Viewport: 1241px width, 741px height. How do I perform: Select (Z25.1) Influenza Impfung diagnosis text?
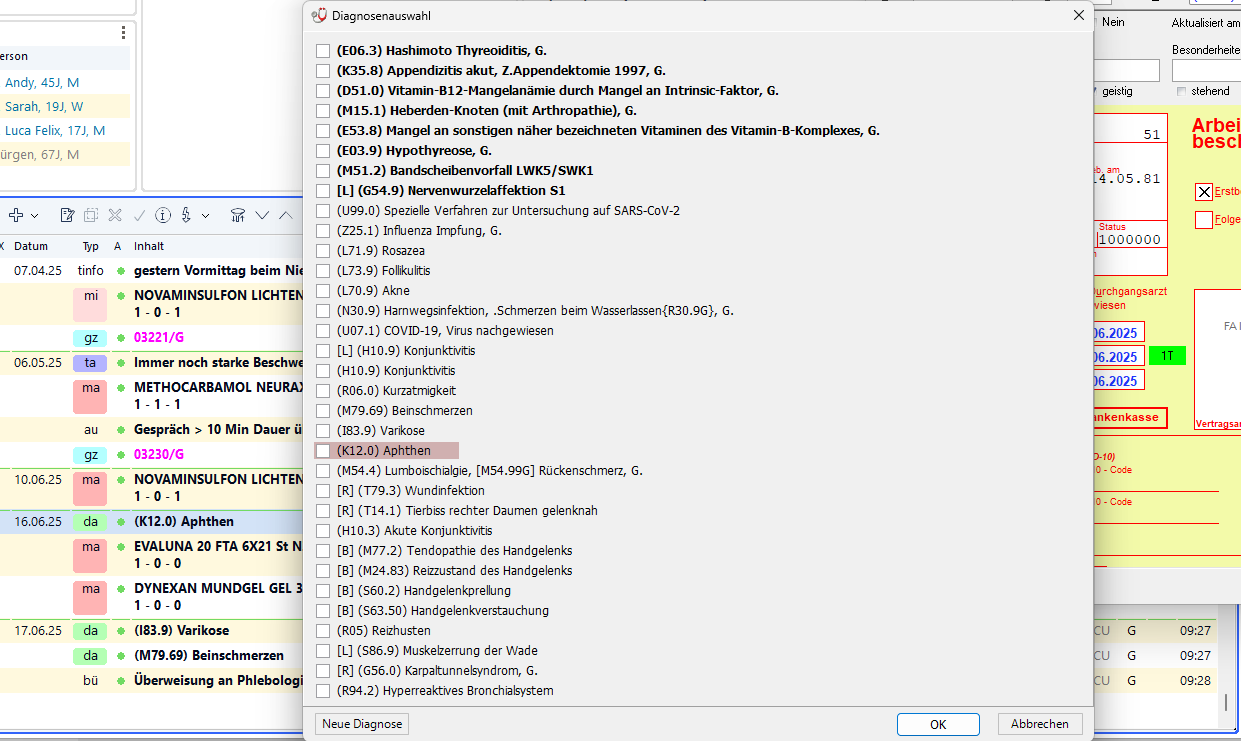pos(419,230)
